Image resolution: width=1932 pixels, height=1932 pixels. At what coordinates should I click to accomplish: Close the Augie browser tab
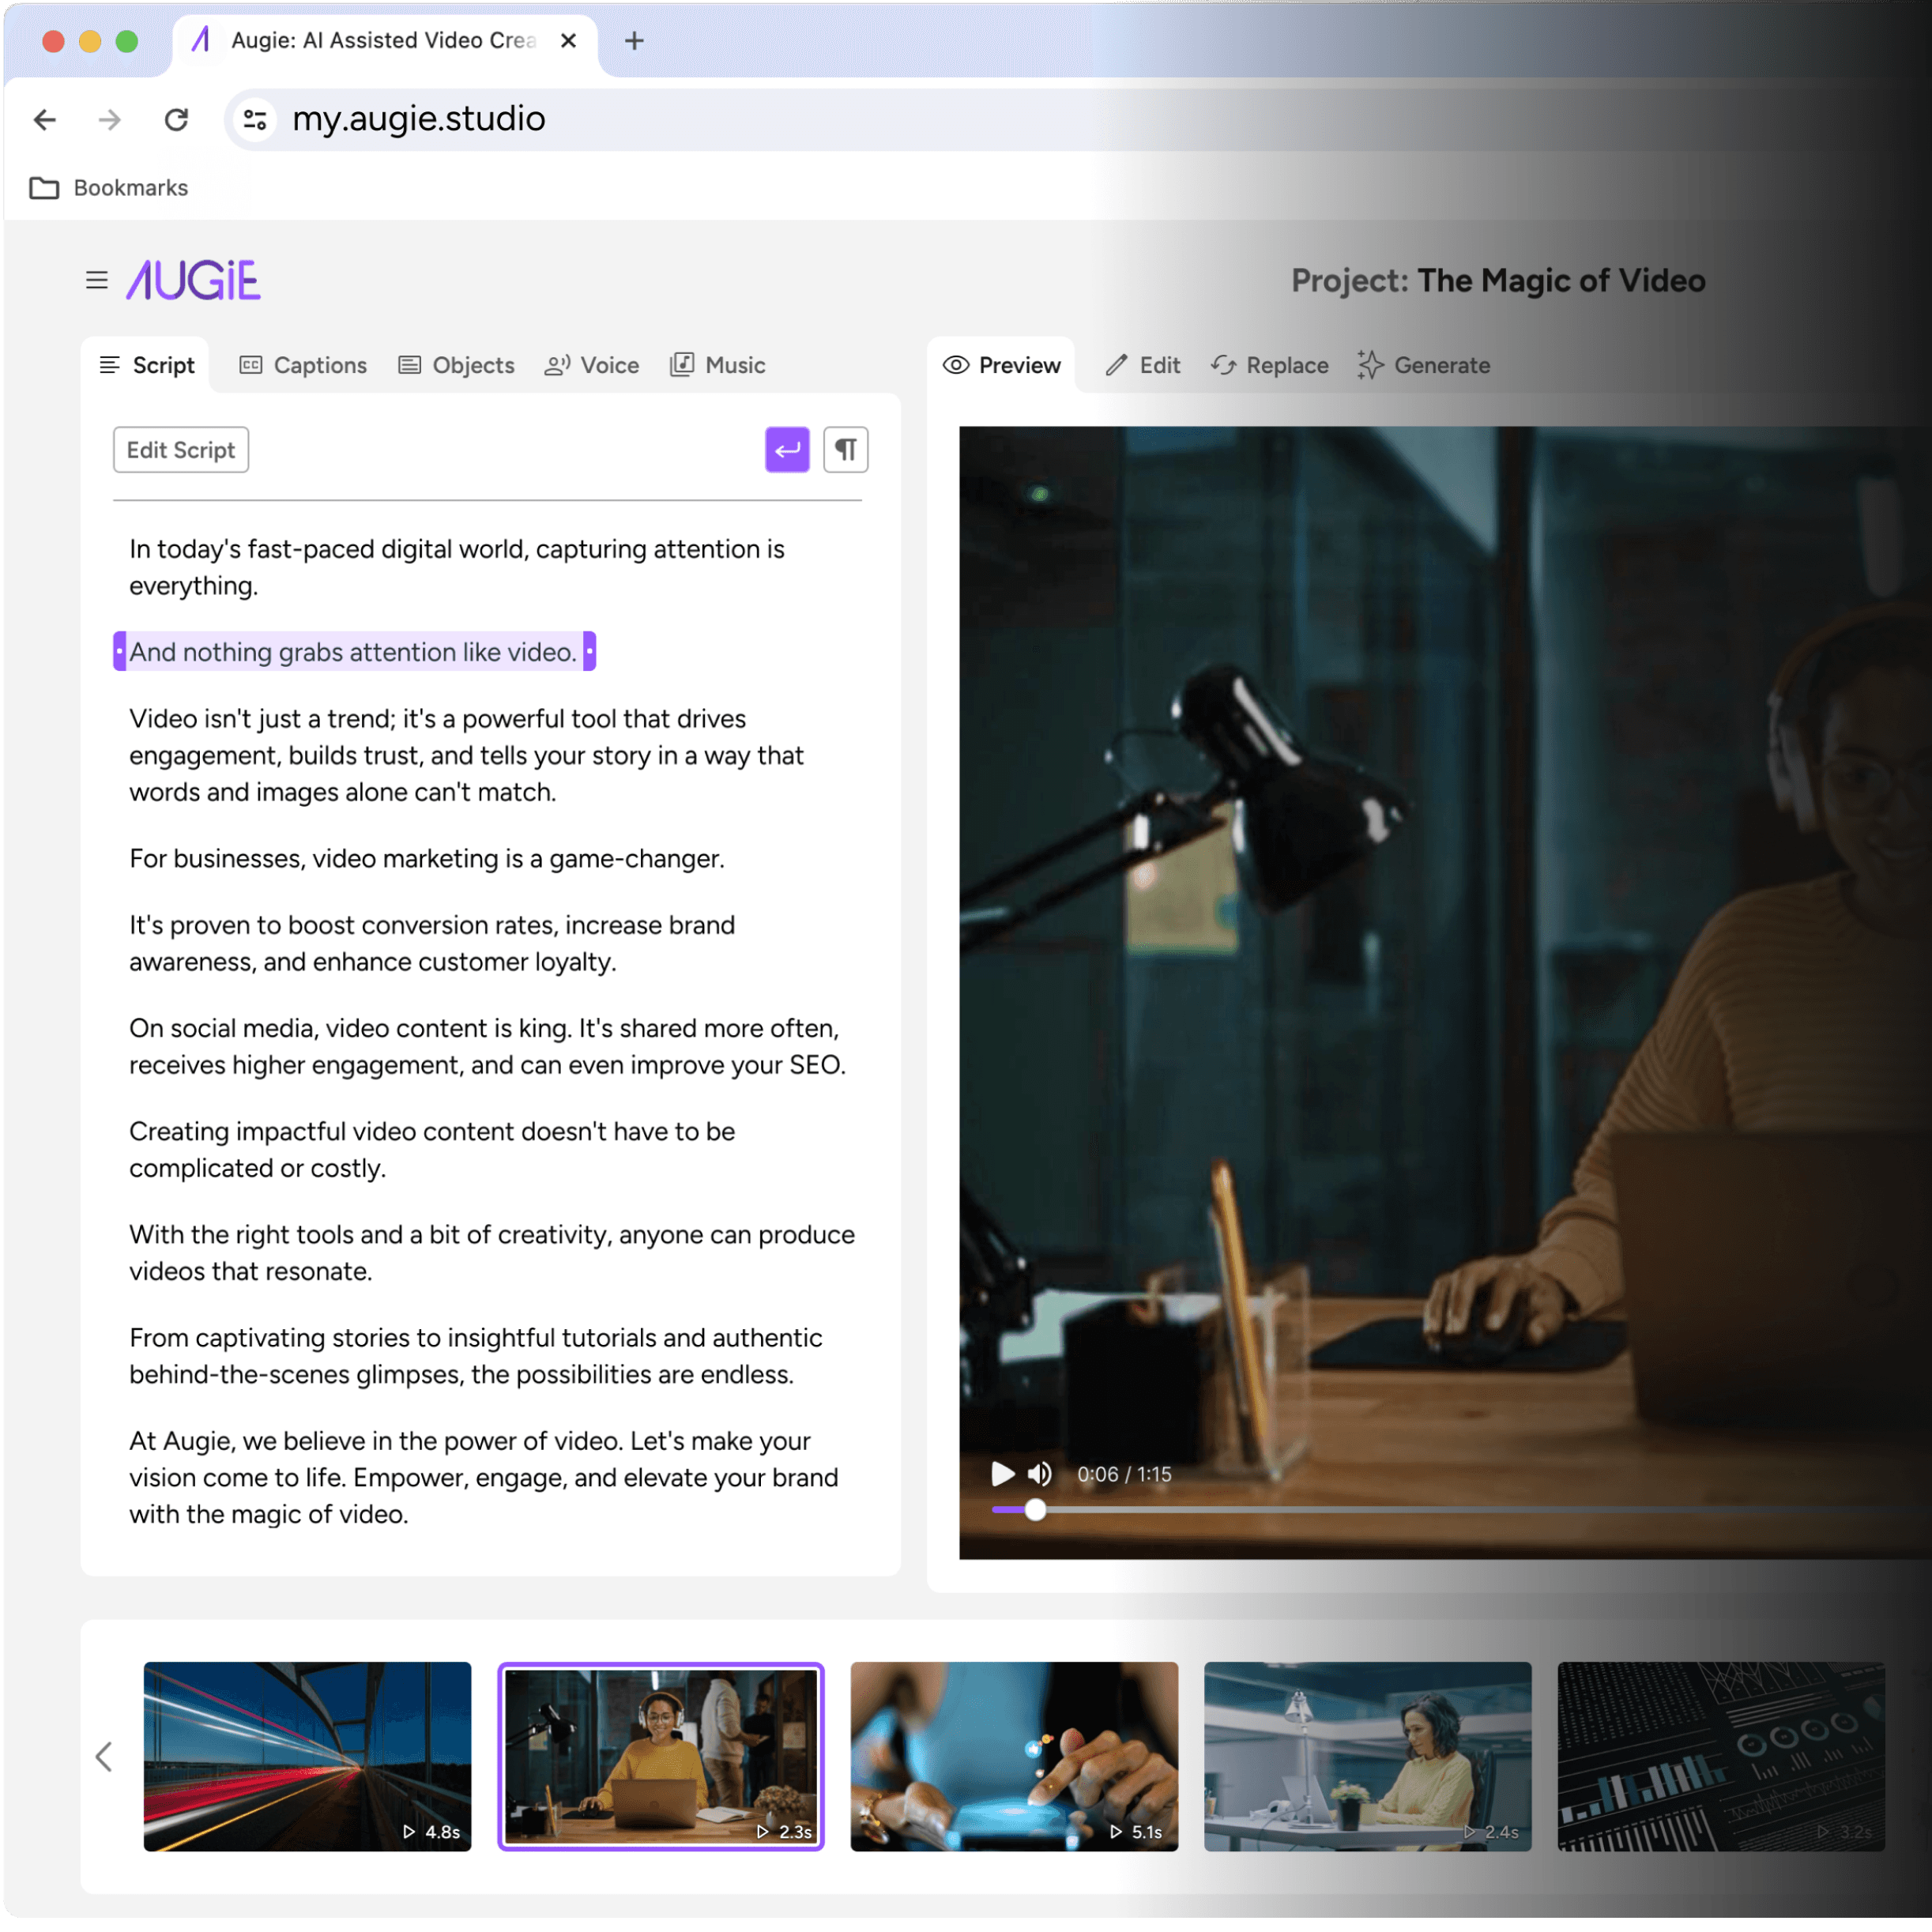coord(568,41)
